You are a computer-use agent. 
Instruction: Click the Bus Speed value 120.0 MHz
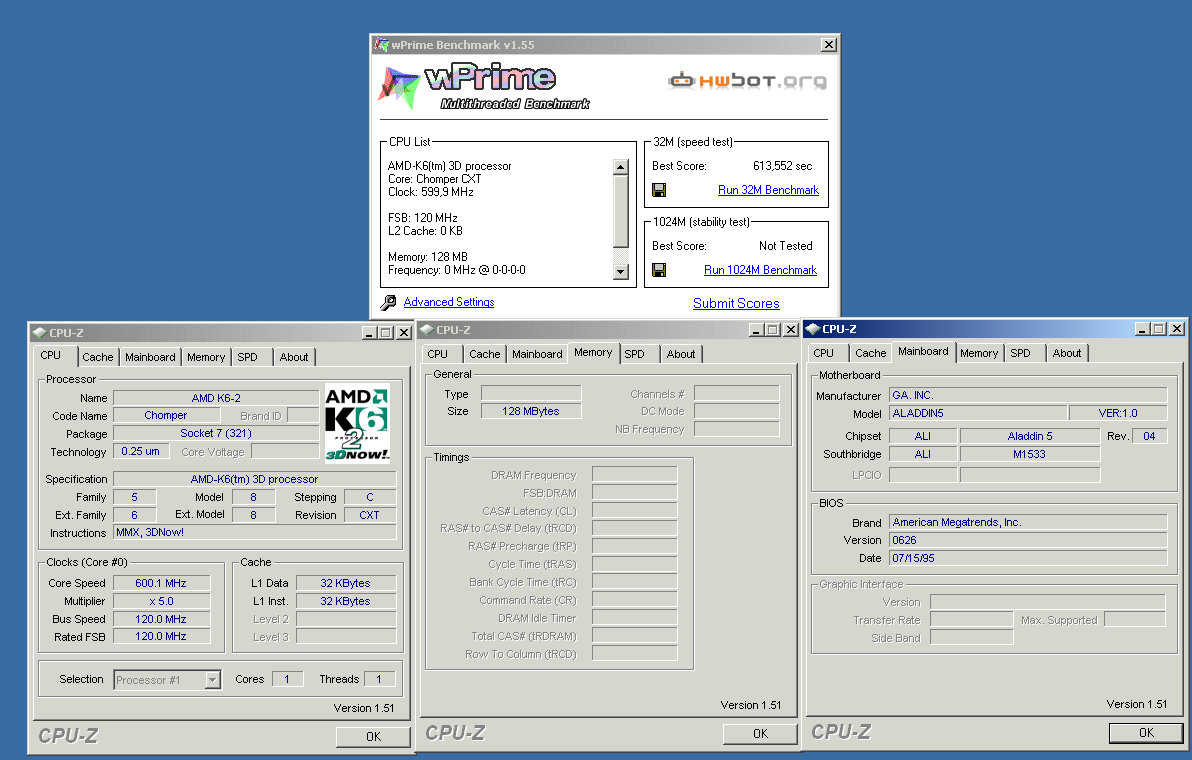tap(161, 619)
